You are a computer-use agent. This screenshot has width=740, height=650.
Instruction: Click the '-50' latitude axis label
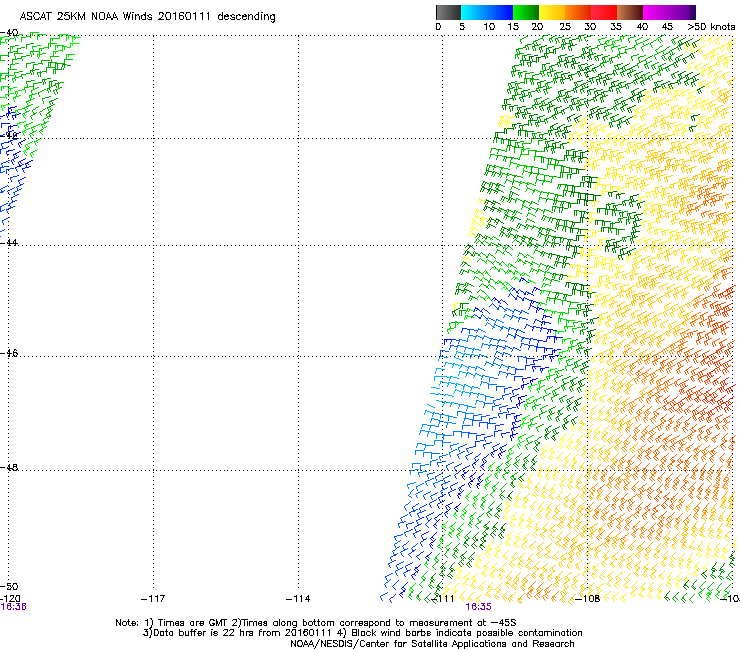[9, 587]
